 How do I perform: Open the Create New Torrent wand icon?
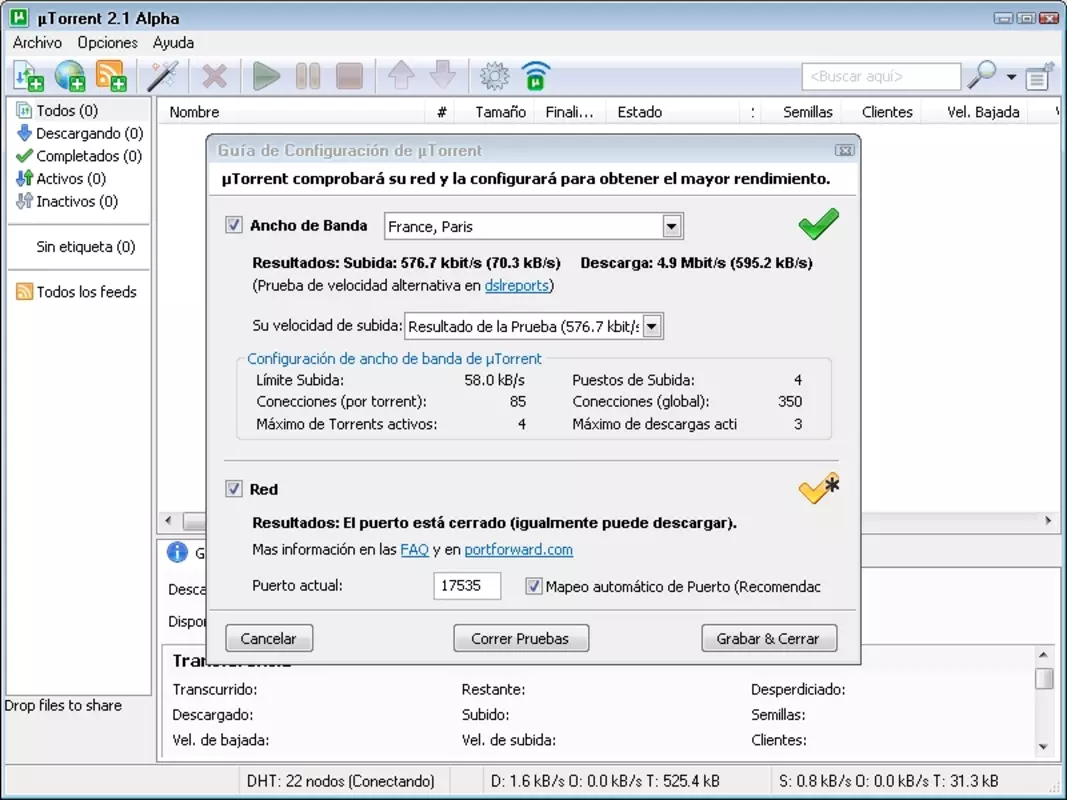tap(163, 76)
